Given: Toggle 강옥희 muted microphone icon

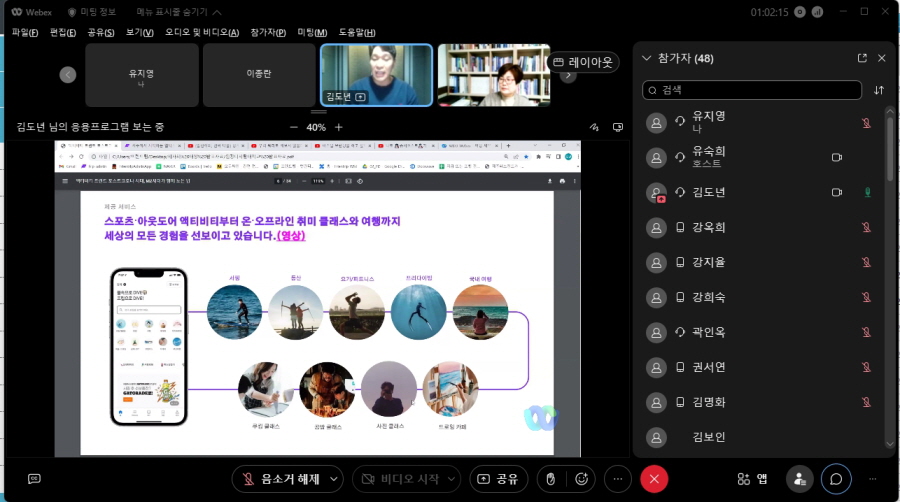Looking at the screenshot, I should [x=866, y=227].
